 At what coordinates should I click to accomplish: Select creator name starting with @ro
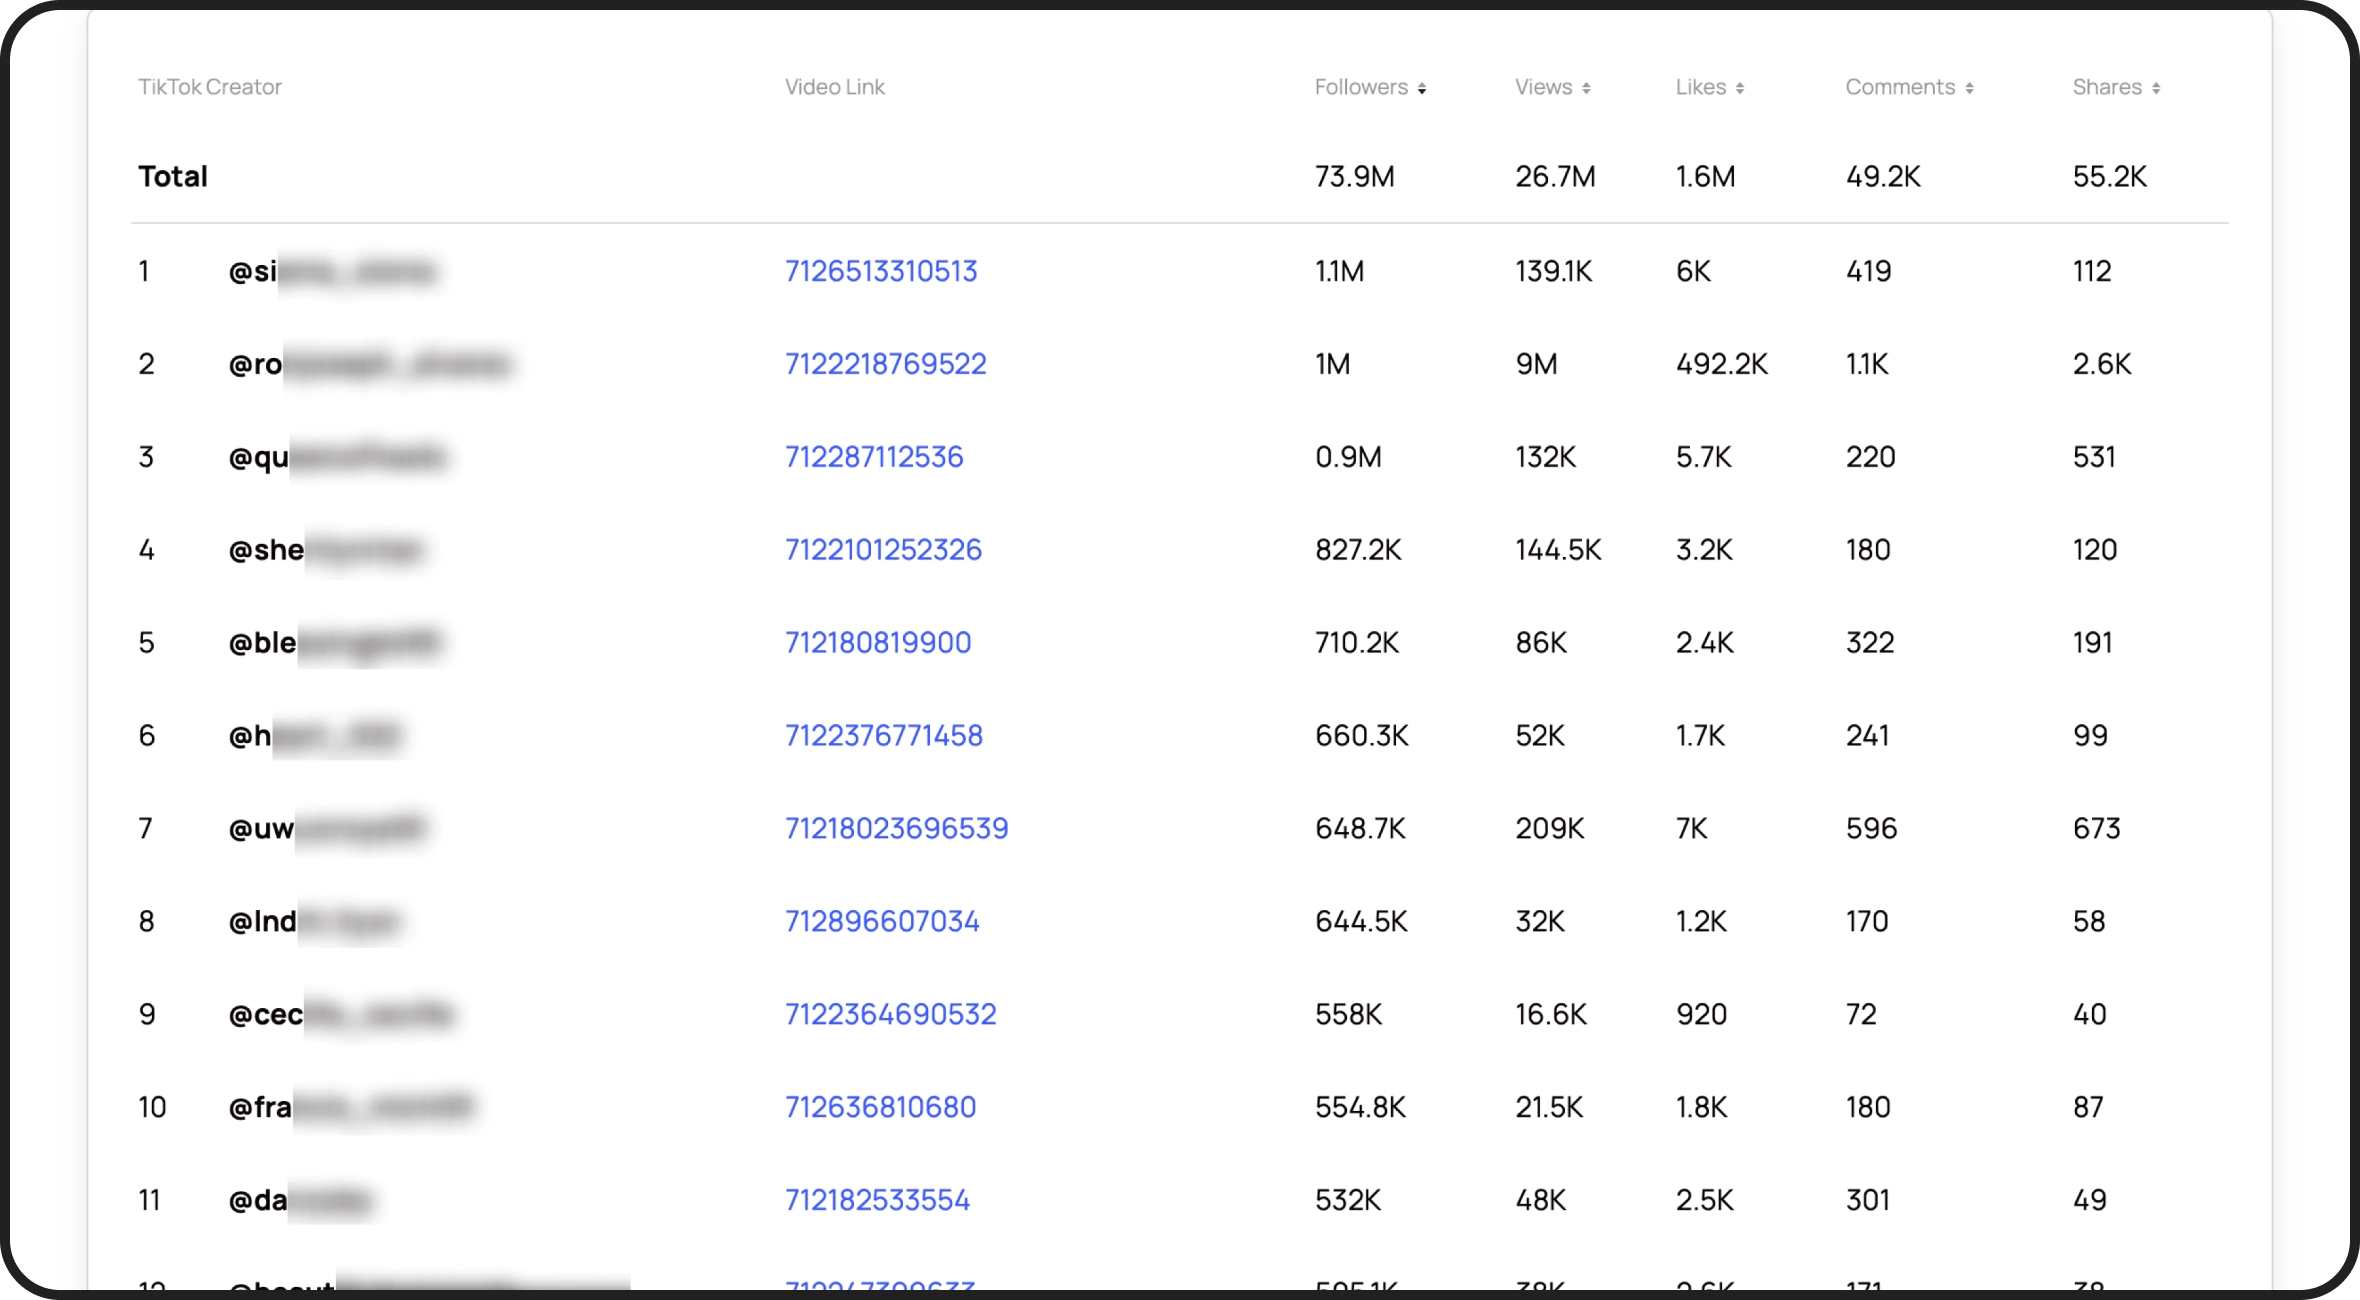pyautogui.click(x=369, y=364)
